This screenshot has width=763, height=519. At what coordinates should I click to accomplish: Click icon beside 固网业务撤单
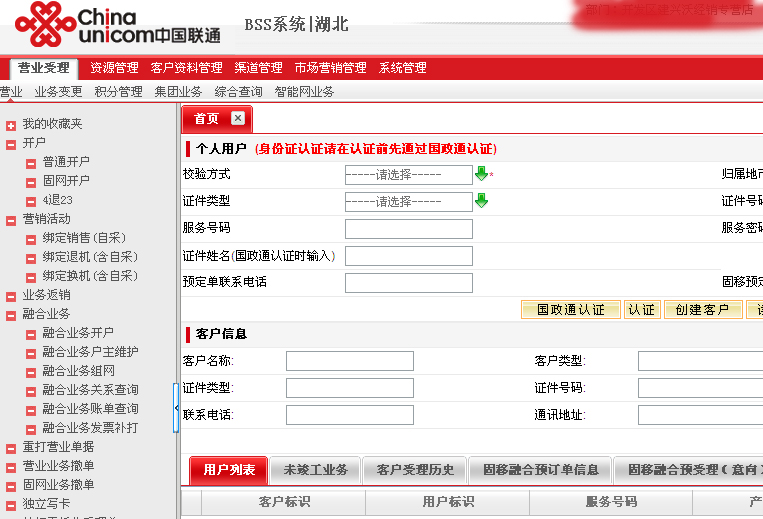tap(11, 486)
